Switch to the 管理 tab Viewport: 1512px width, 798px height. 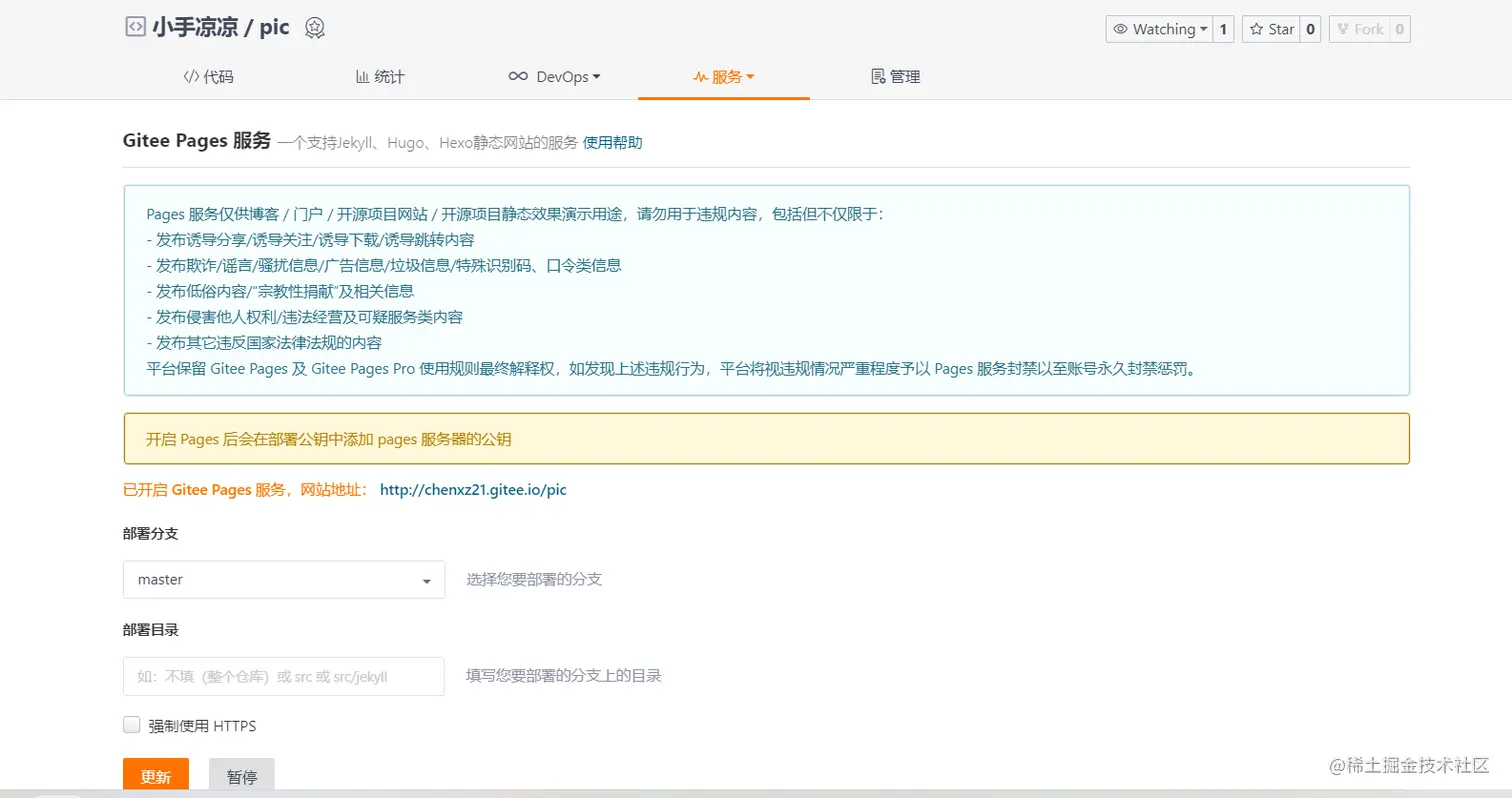895,77
